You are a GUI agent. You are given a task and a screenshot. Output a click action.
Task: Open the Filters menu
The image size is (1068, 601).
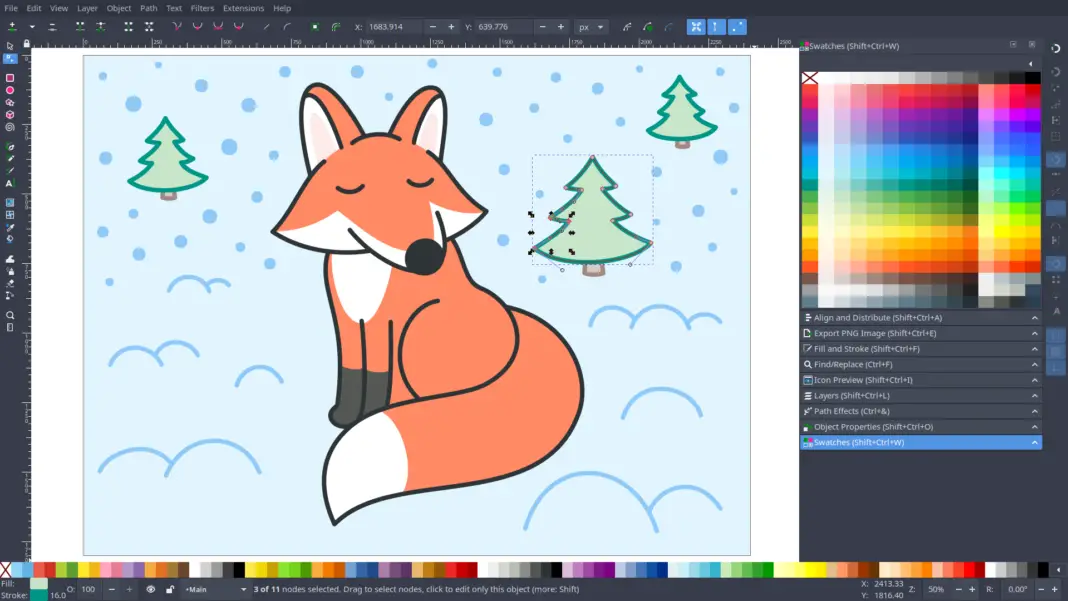pyautogui.click(x=202, y=8)
